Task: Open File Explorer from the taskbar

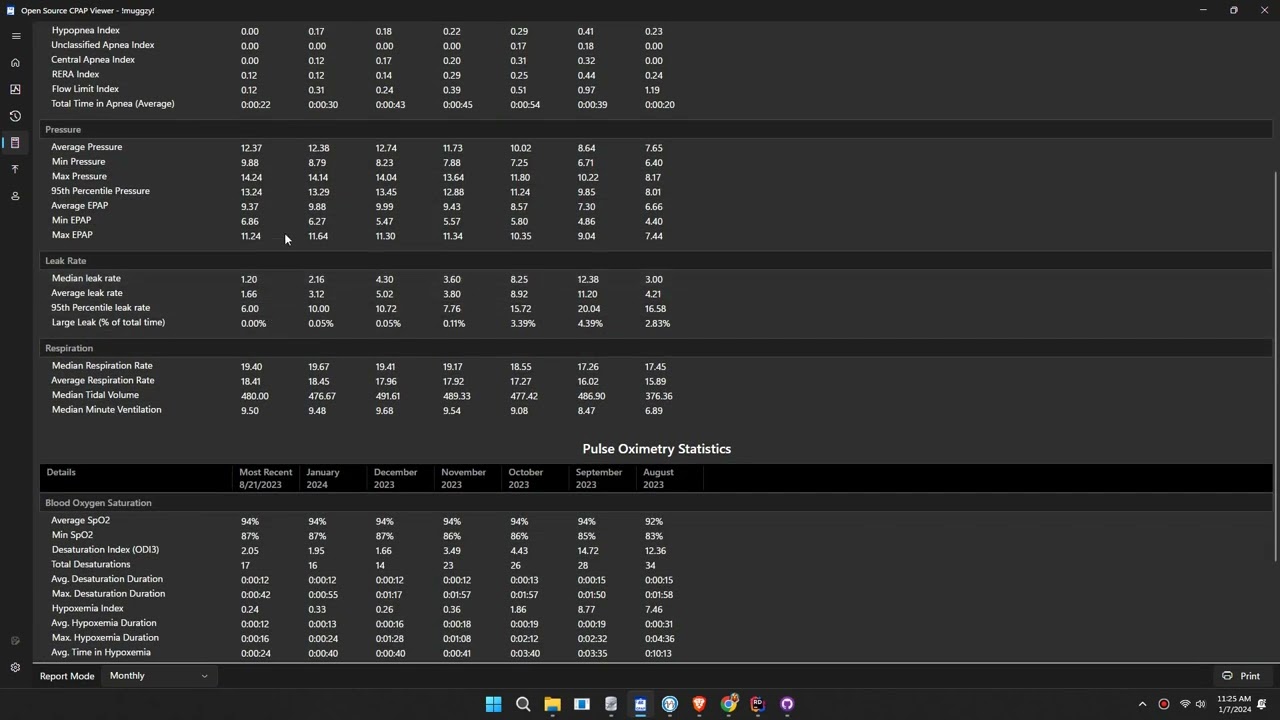Action: click(552, 704)
